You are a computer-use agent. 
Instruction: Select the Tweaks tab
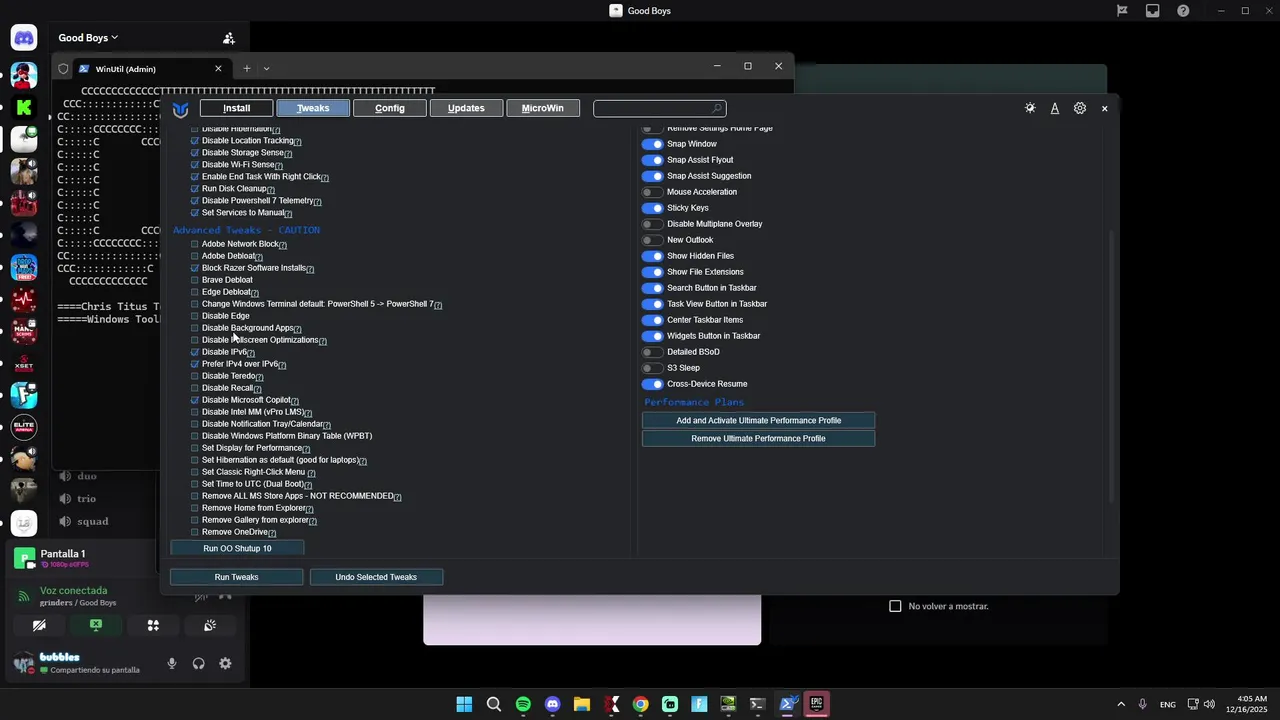(x=313, y=108)
